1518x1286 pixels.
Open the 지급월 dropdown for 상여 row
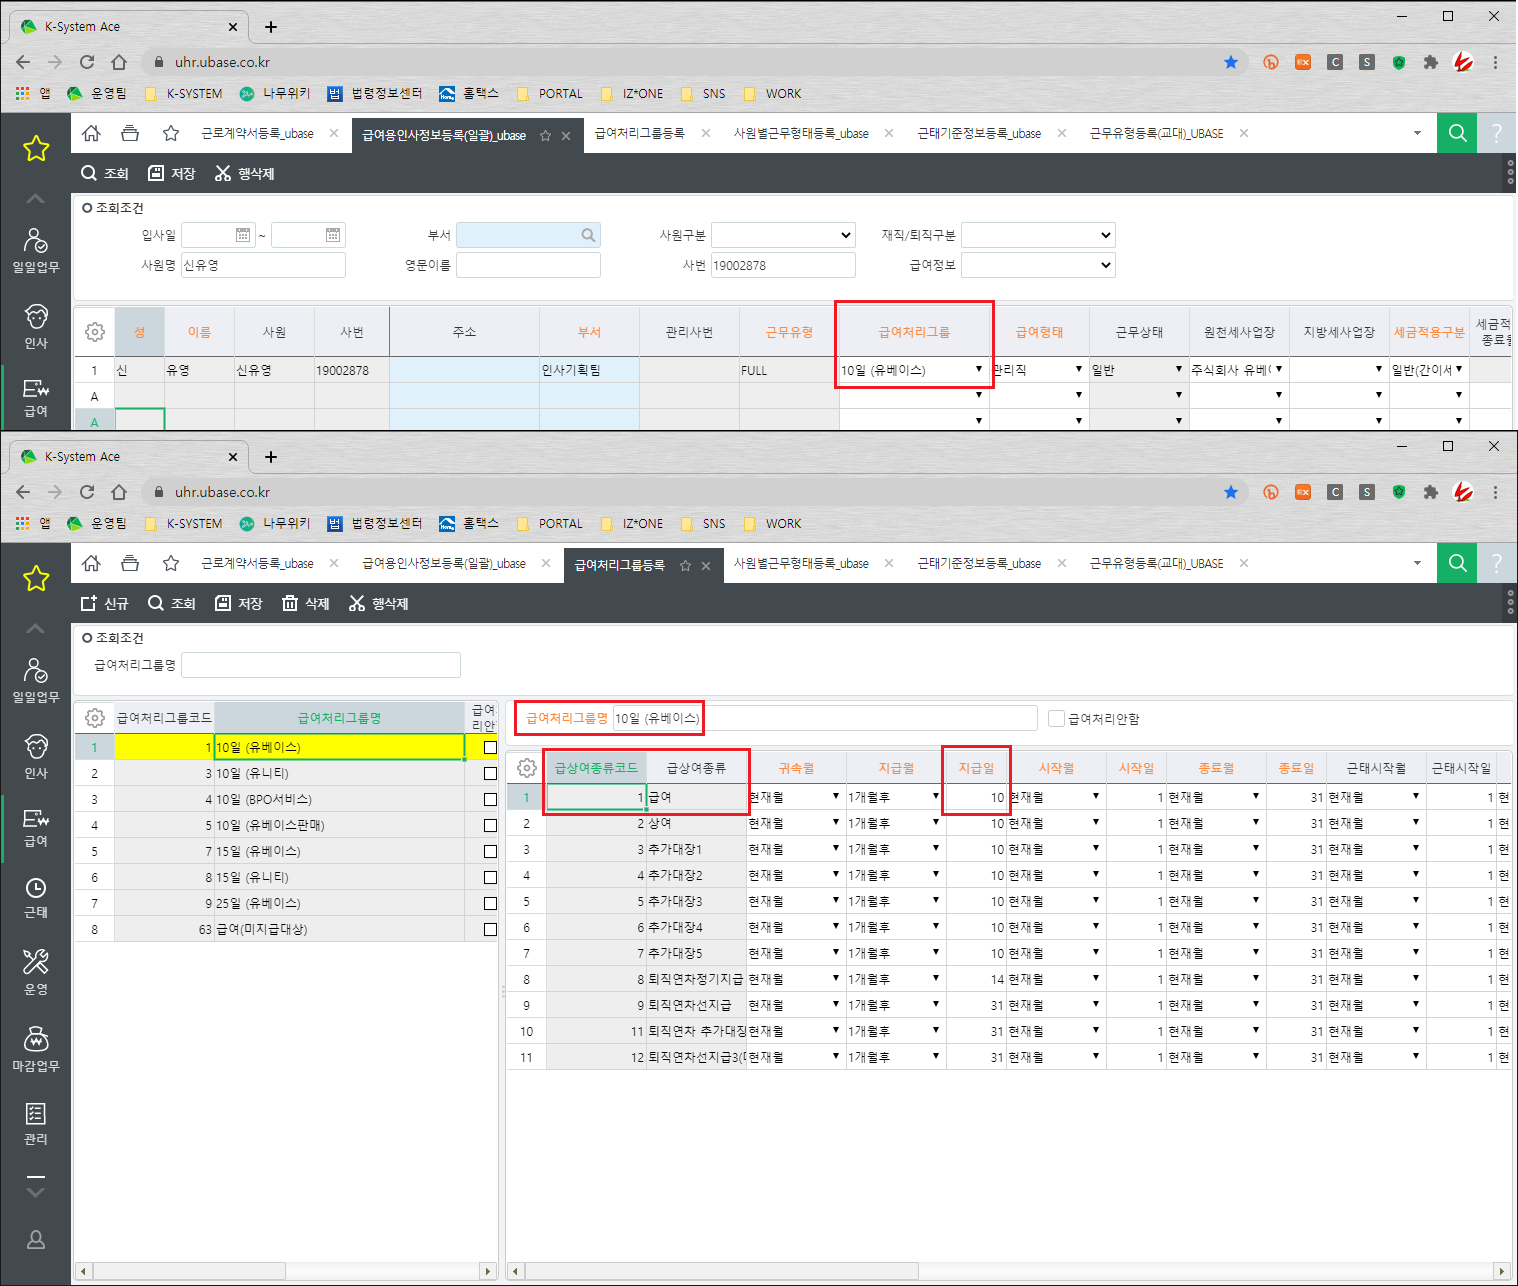coord(936,823)
